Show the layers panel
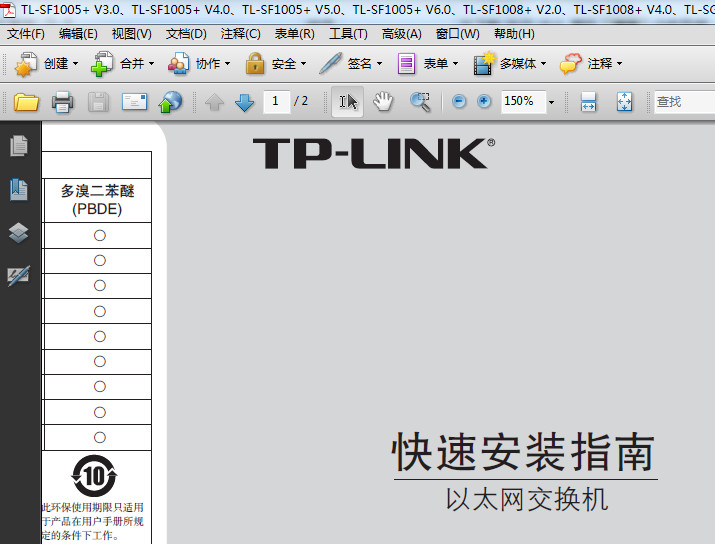 pyautogui.click(x=19, y=233)
